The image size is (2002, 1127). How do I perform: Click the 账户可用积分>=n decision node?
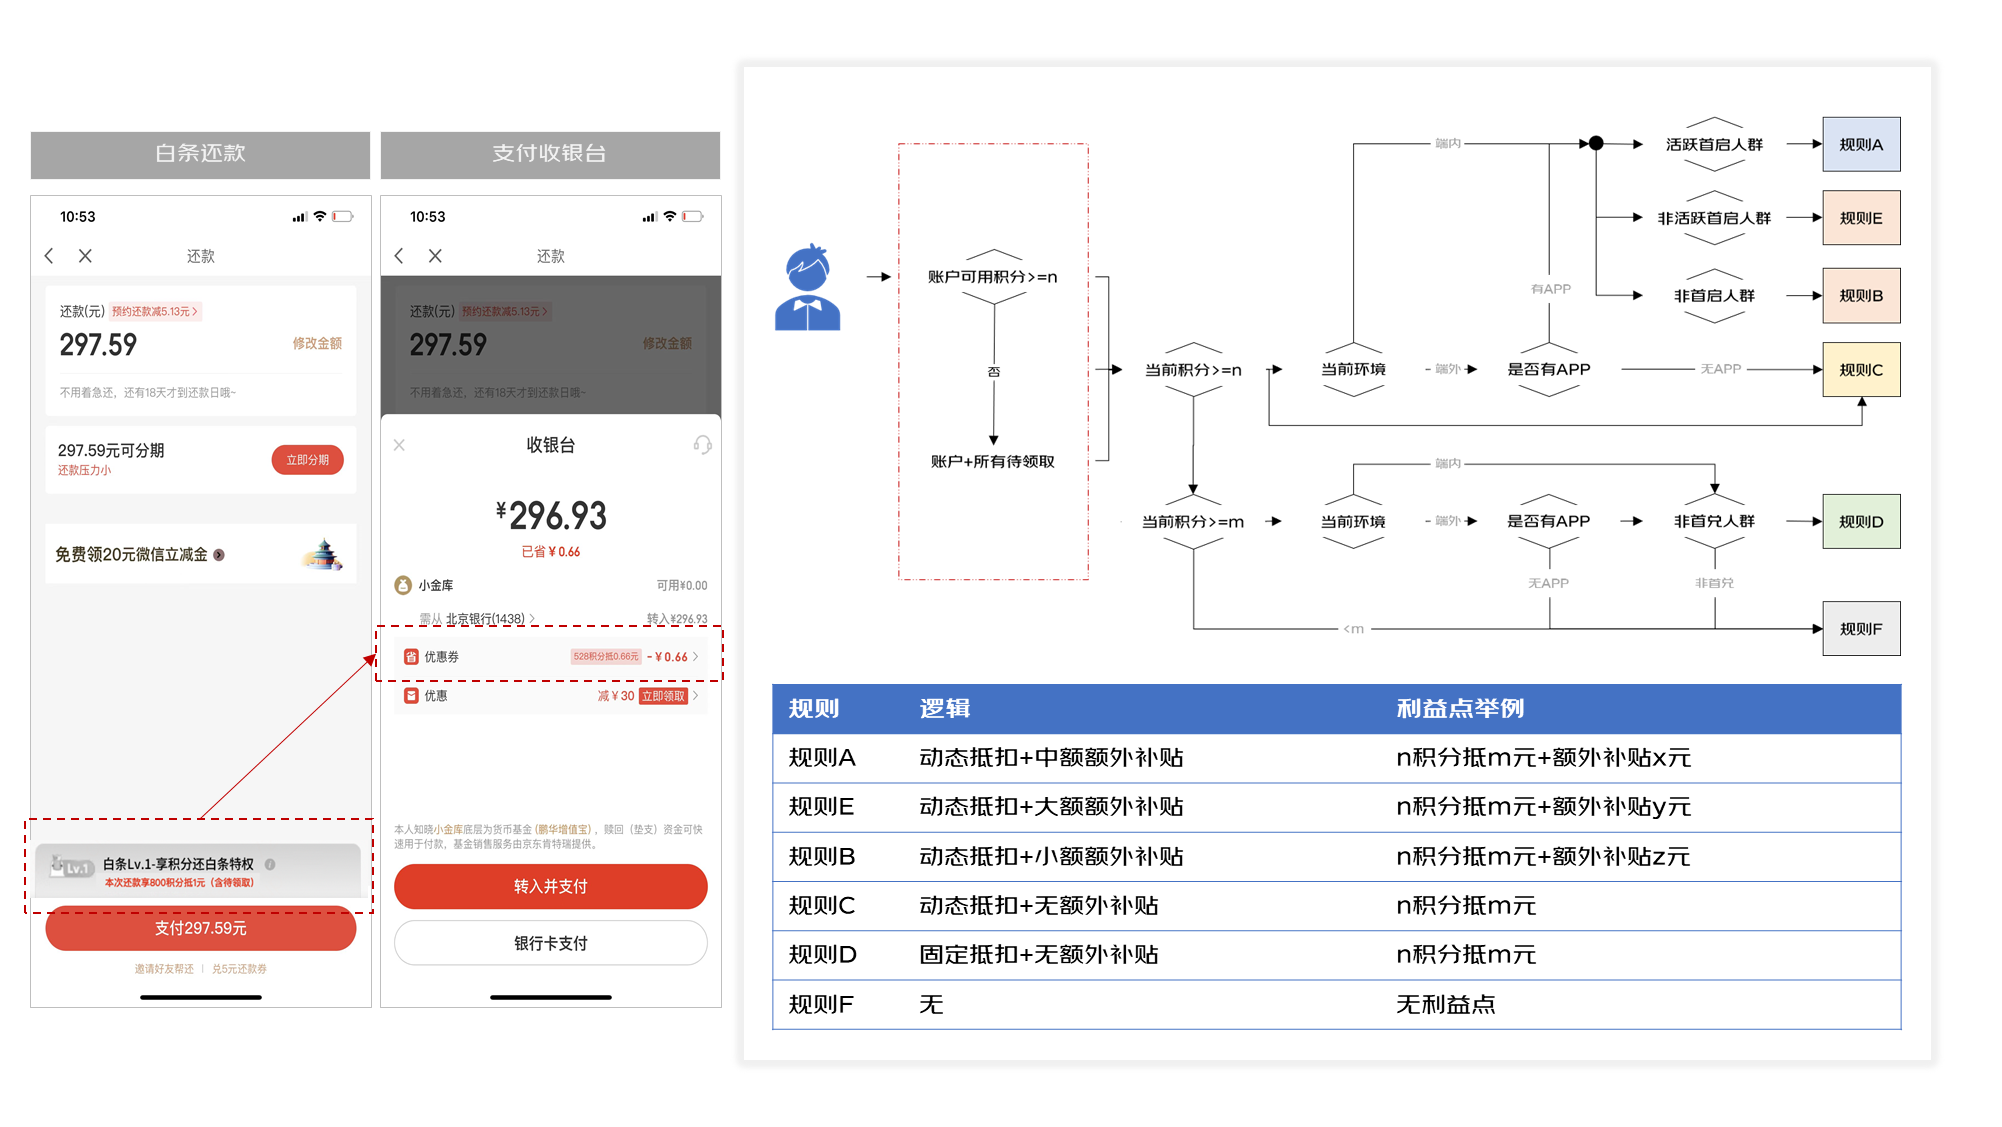click(993, 277)
